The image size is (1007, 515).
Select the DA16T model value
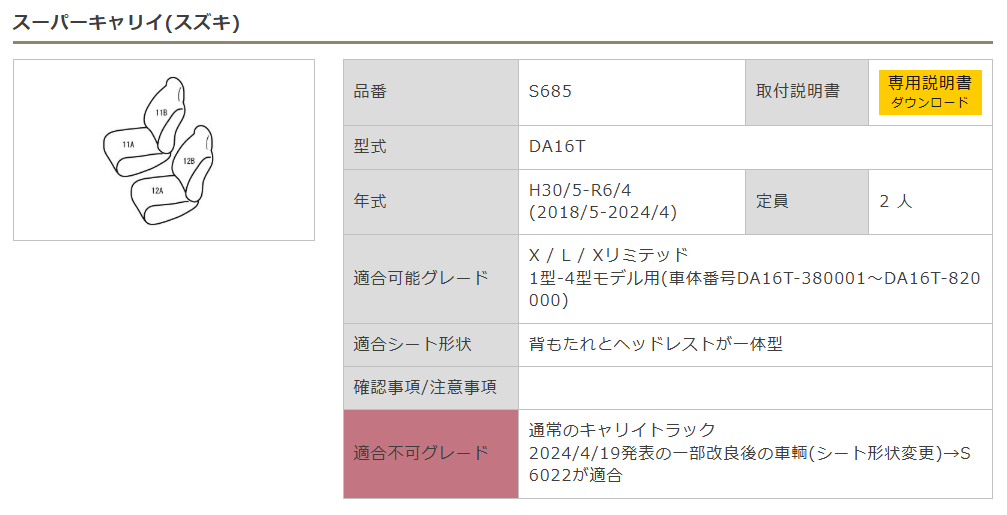click(x=557, y=147)
